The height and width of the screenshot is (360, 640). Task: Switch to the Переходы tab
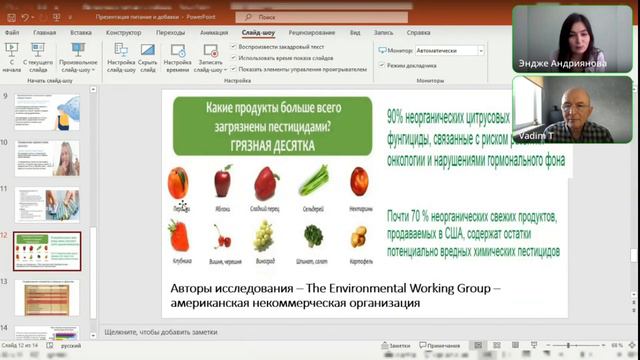[x=170, y=32]
